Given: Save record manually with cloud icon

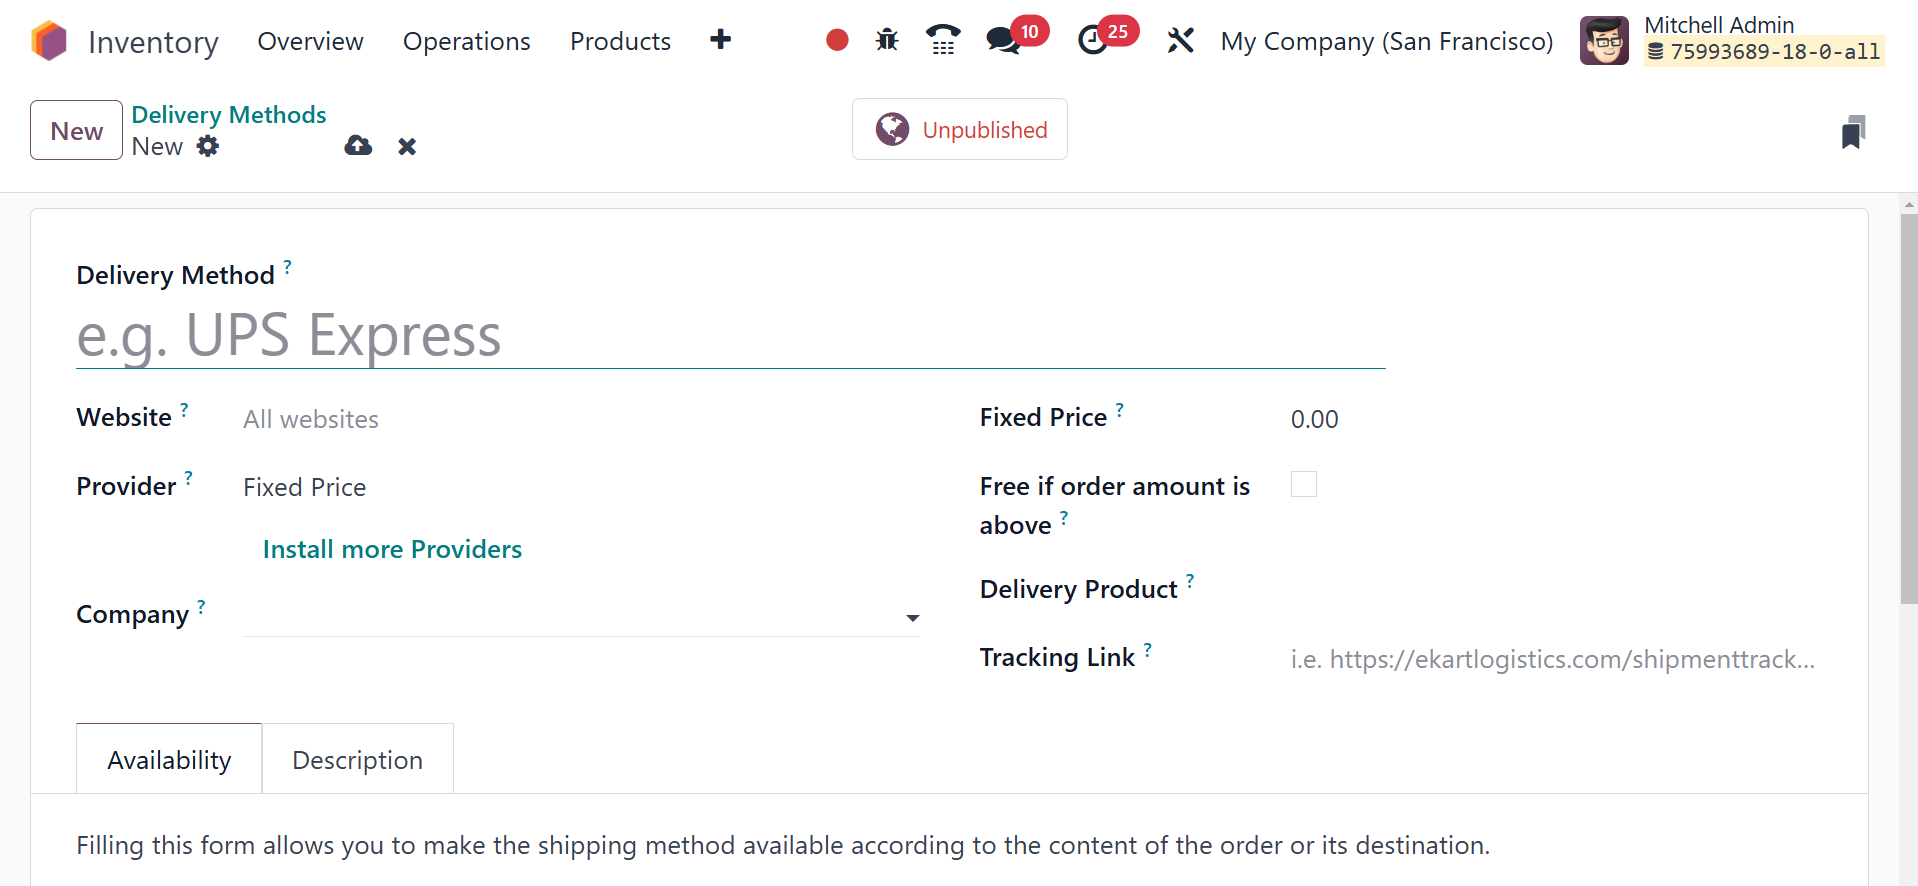Looking at the screenshot, I should (358, 146).
